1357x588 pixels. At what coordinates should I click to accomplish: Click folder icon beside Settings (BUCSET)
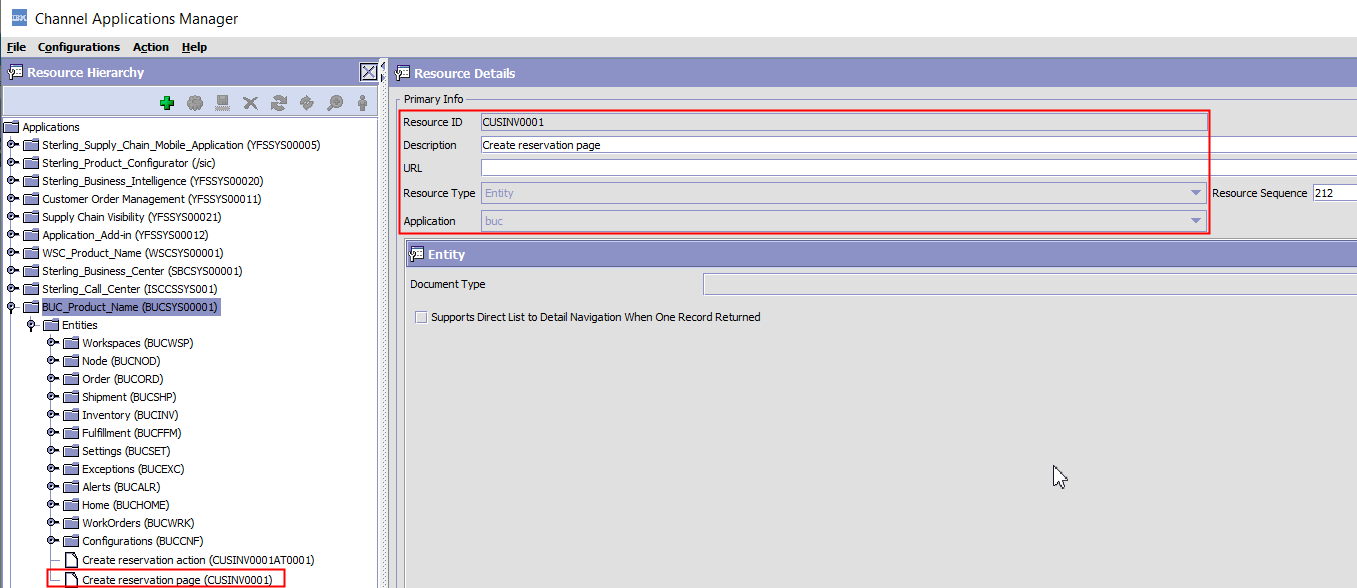point(71,451)
